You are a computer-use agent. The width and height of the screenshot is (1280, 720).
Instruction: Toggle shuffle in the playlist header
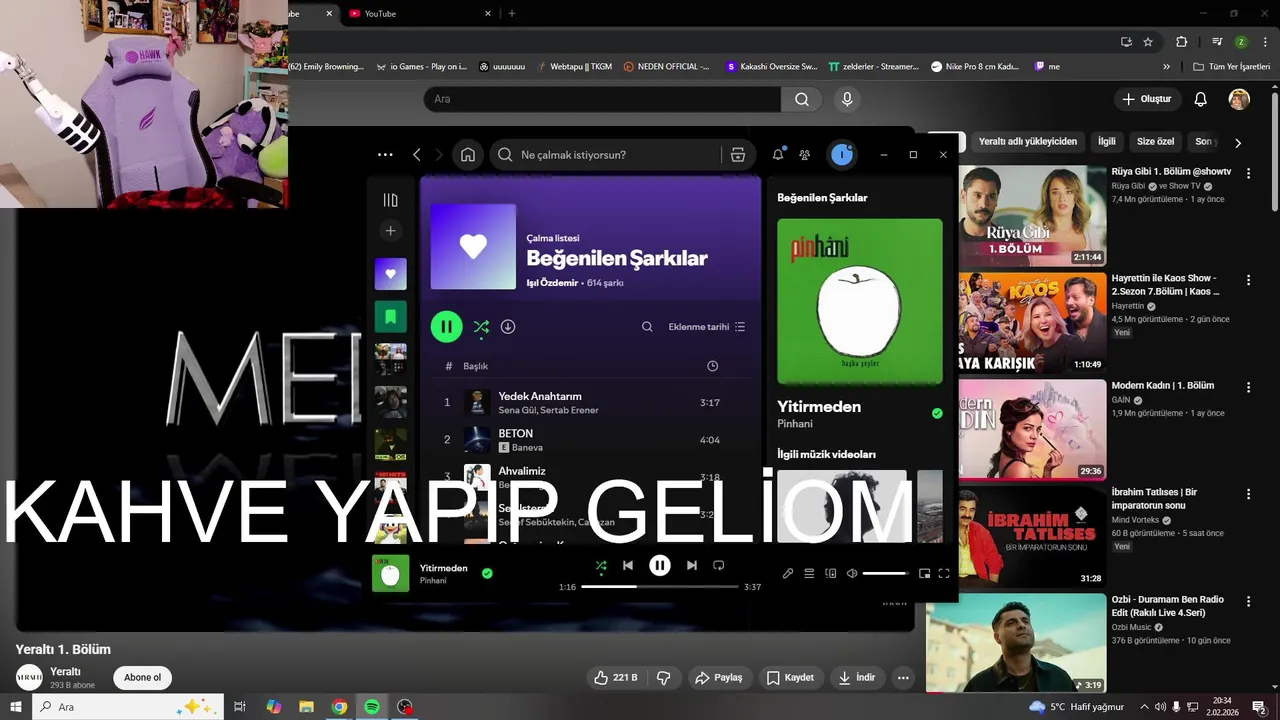point(481,327)
